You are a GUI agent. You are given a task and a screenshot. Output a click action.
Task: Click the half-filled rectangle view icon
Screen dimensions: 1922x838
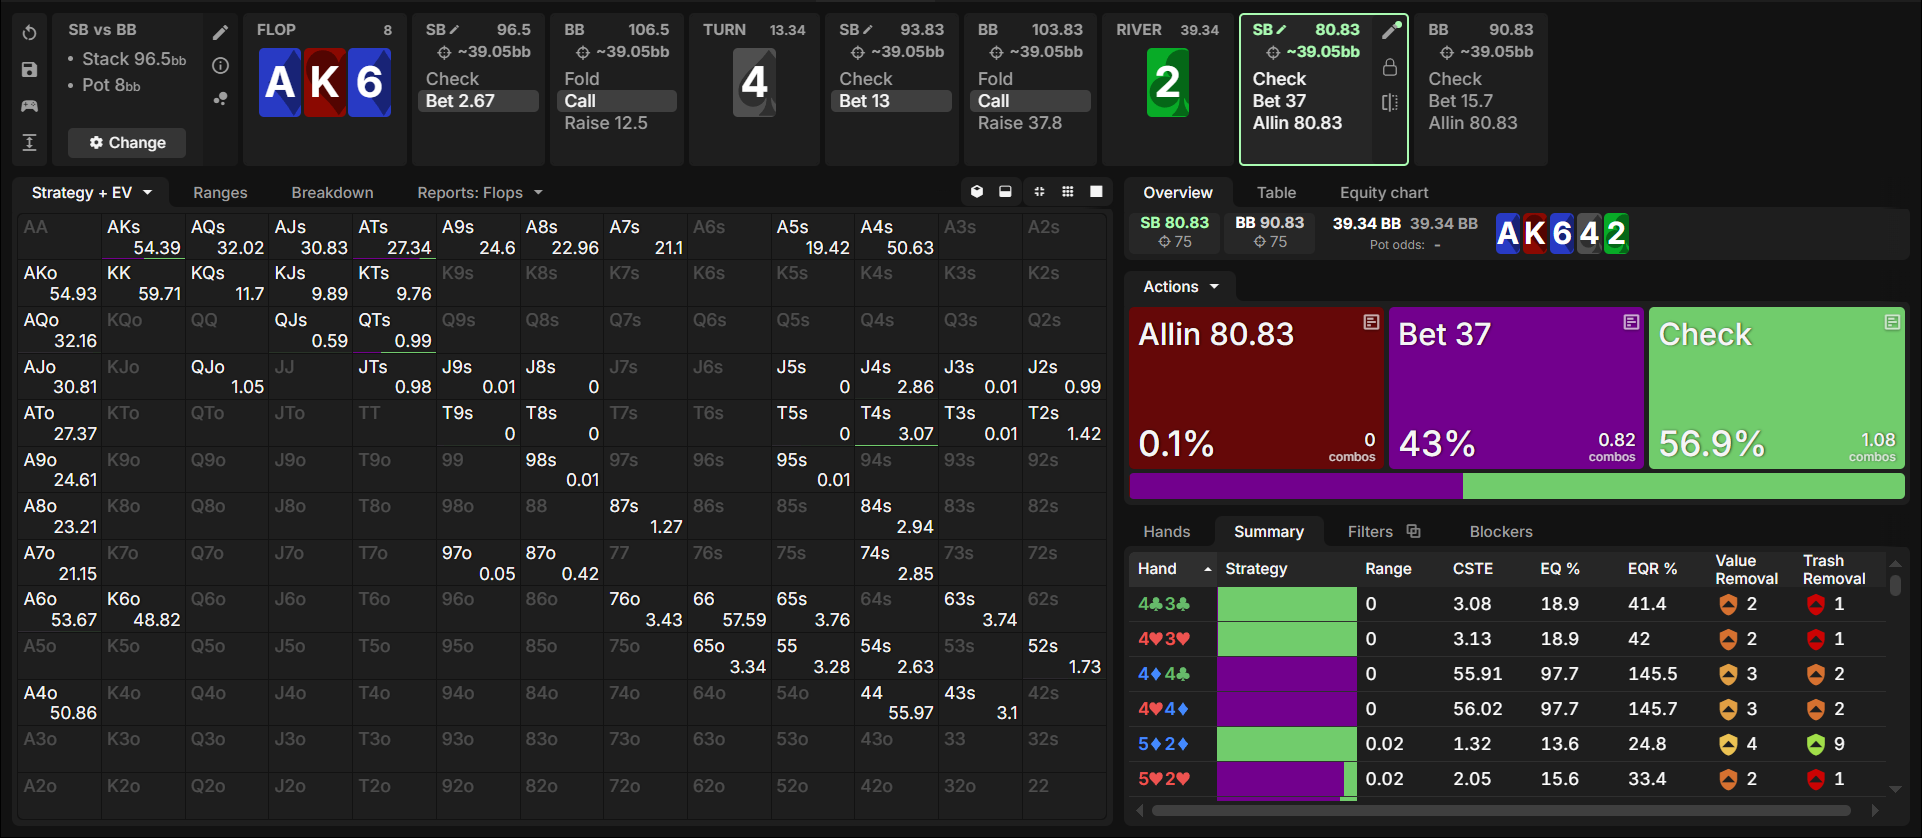tap(1005, 192)
